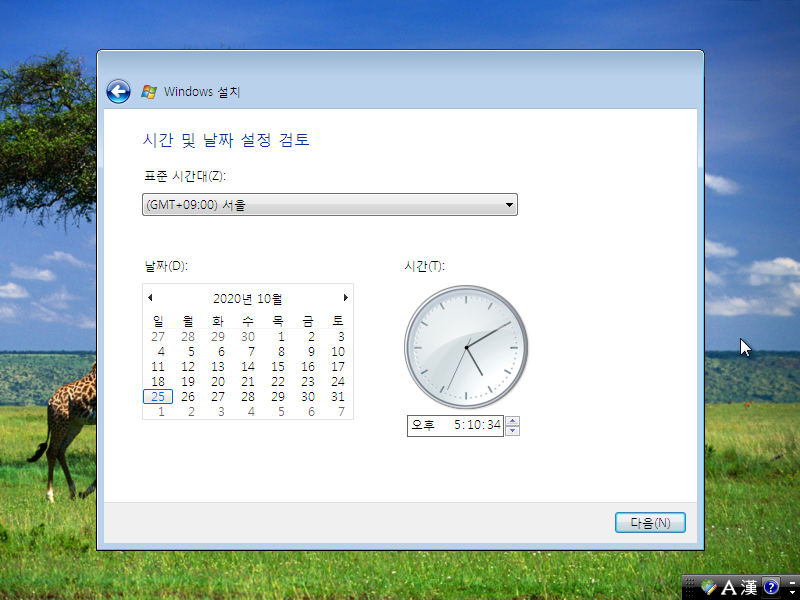Select October 13 in the calendar

pos(218,366)
